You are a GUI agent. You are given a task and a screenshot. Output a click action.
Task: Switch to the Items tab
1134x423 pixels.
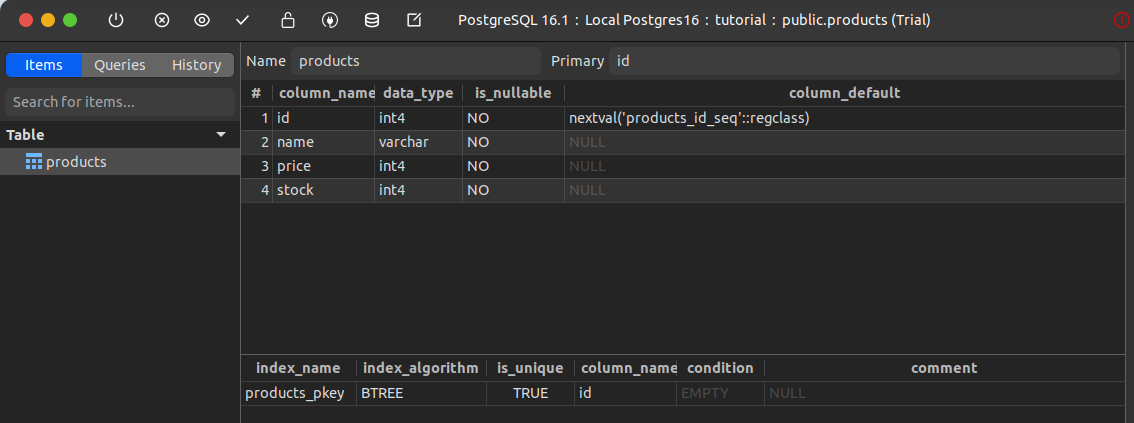(44, 65)
